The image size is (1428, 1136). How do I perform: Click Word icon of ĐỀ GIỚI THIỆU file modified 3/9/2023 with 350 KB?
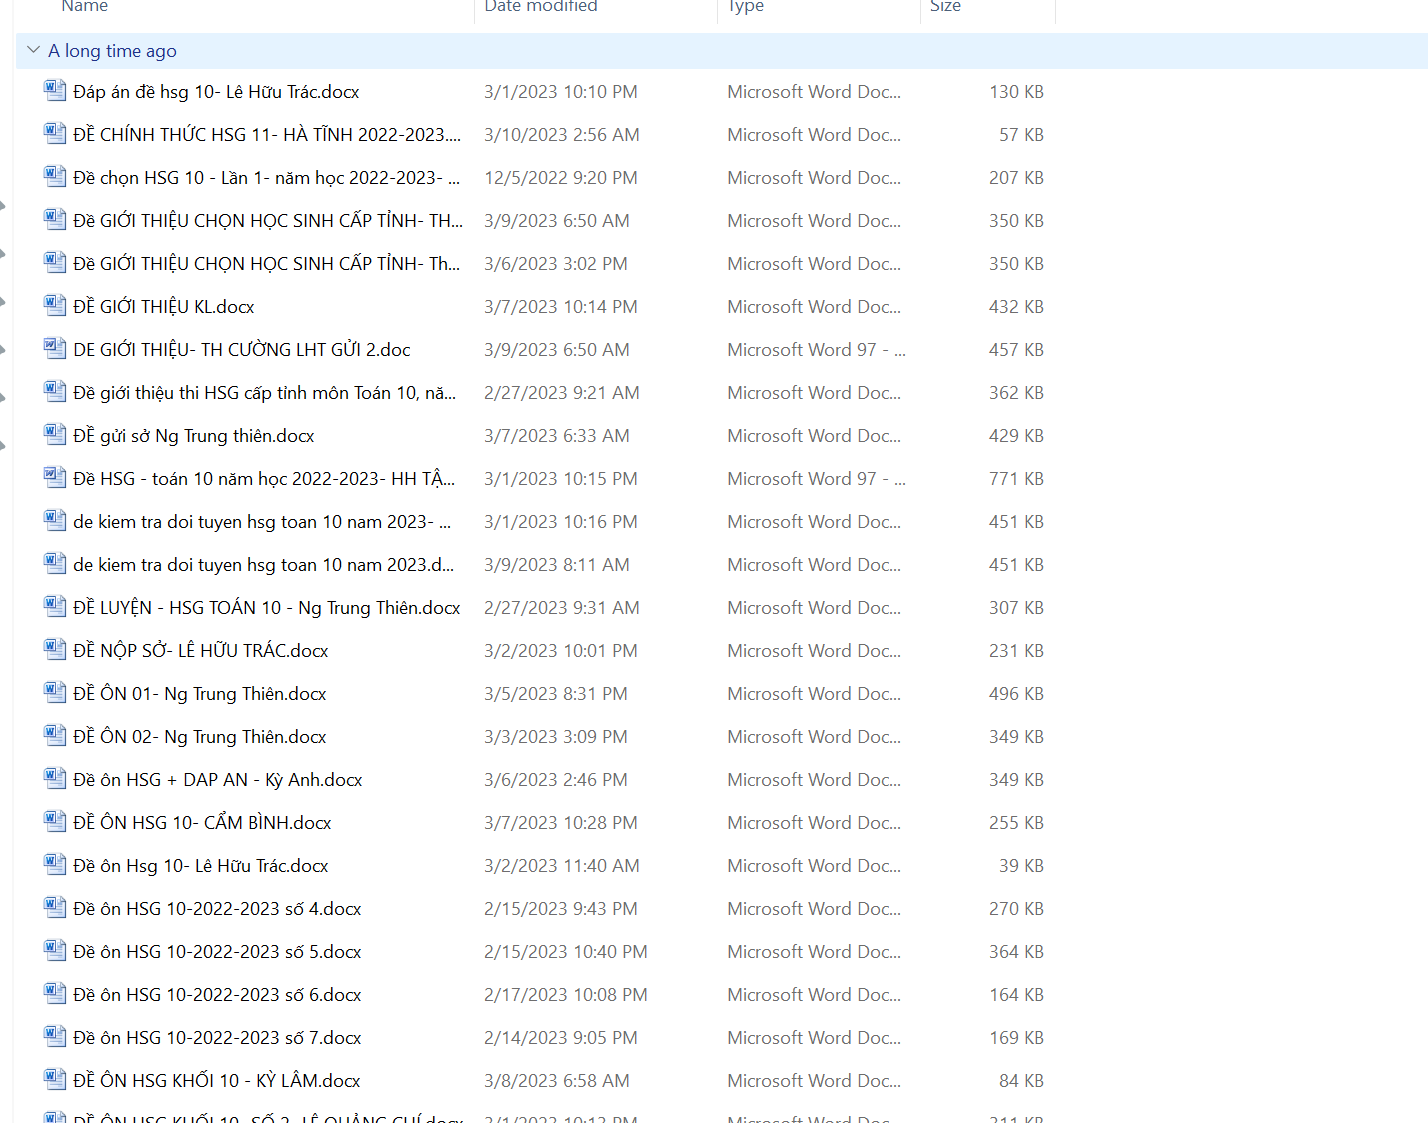click(55, 219)
